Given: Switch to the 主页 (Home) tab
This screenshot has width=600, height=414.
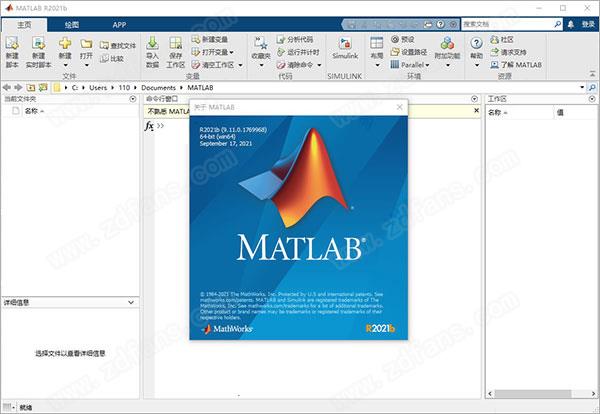Looking at the screenshot, I should coord(24,25).
